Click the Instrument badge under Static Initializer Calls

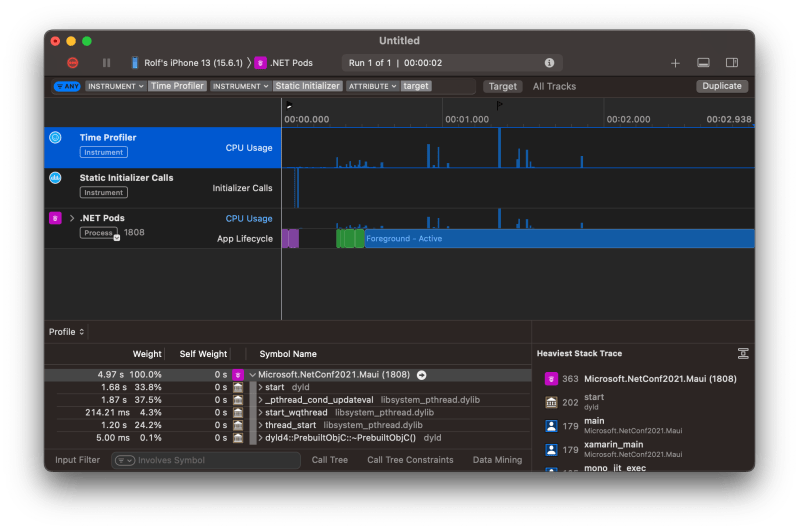coord(103,193)
